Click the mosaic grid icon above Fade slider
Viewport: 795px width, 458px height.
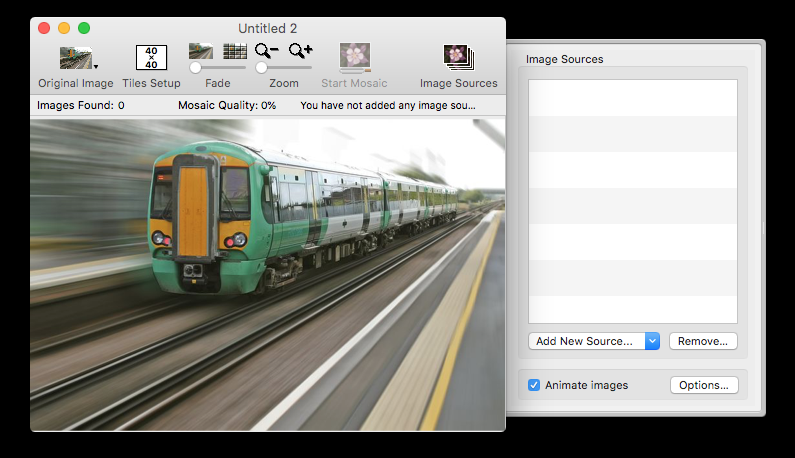pos(235,51)
